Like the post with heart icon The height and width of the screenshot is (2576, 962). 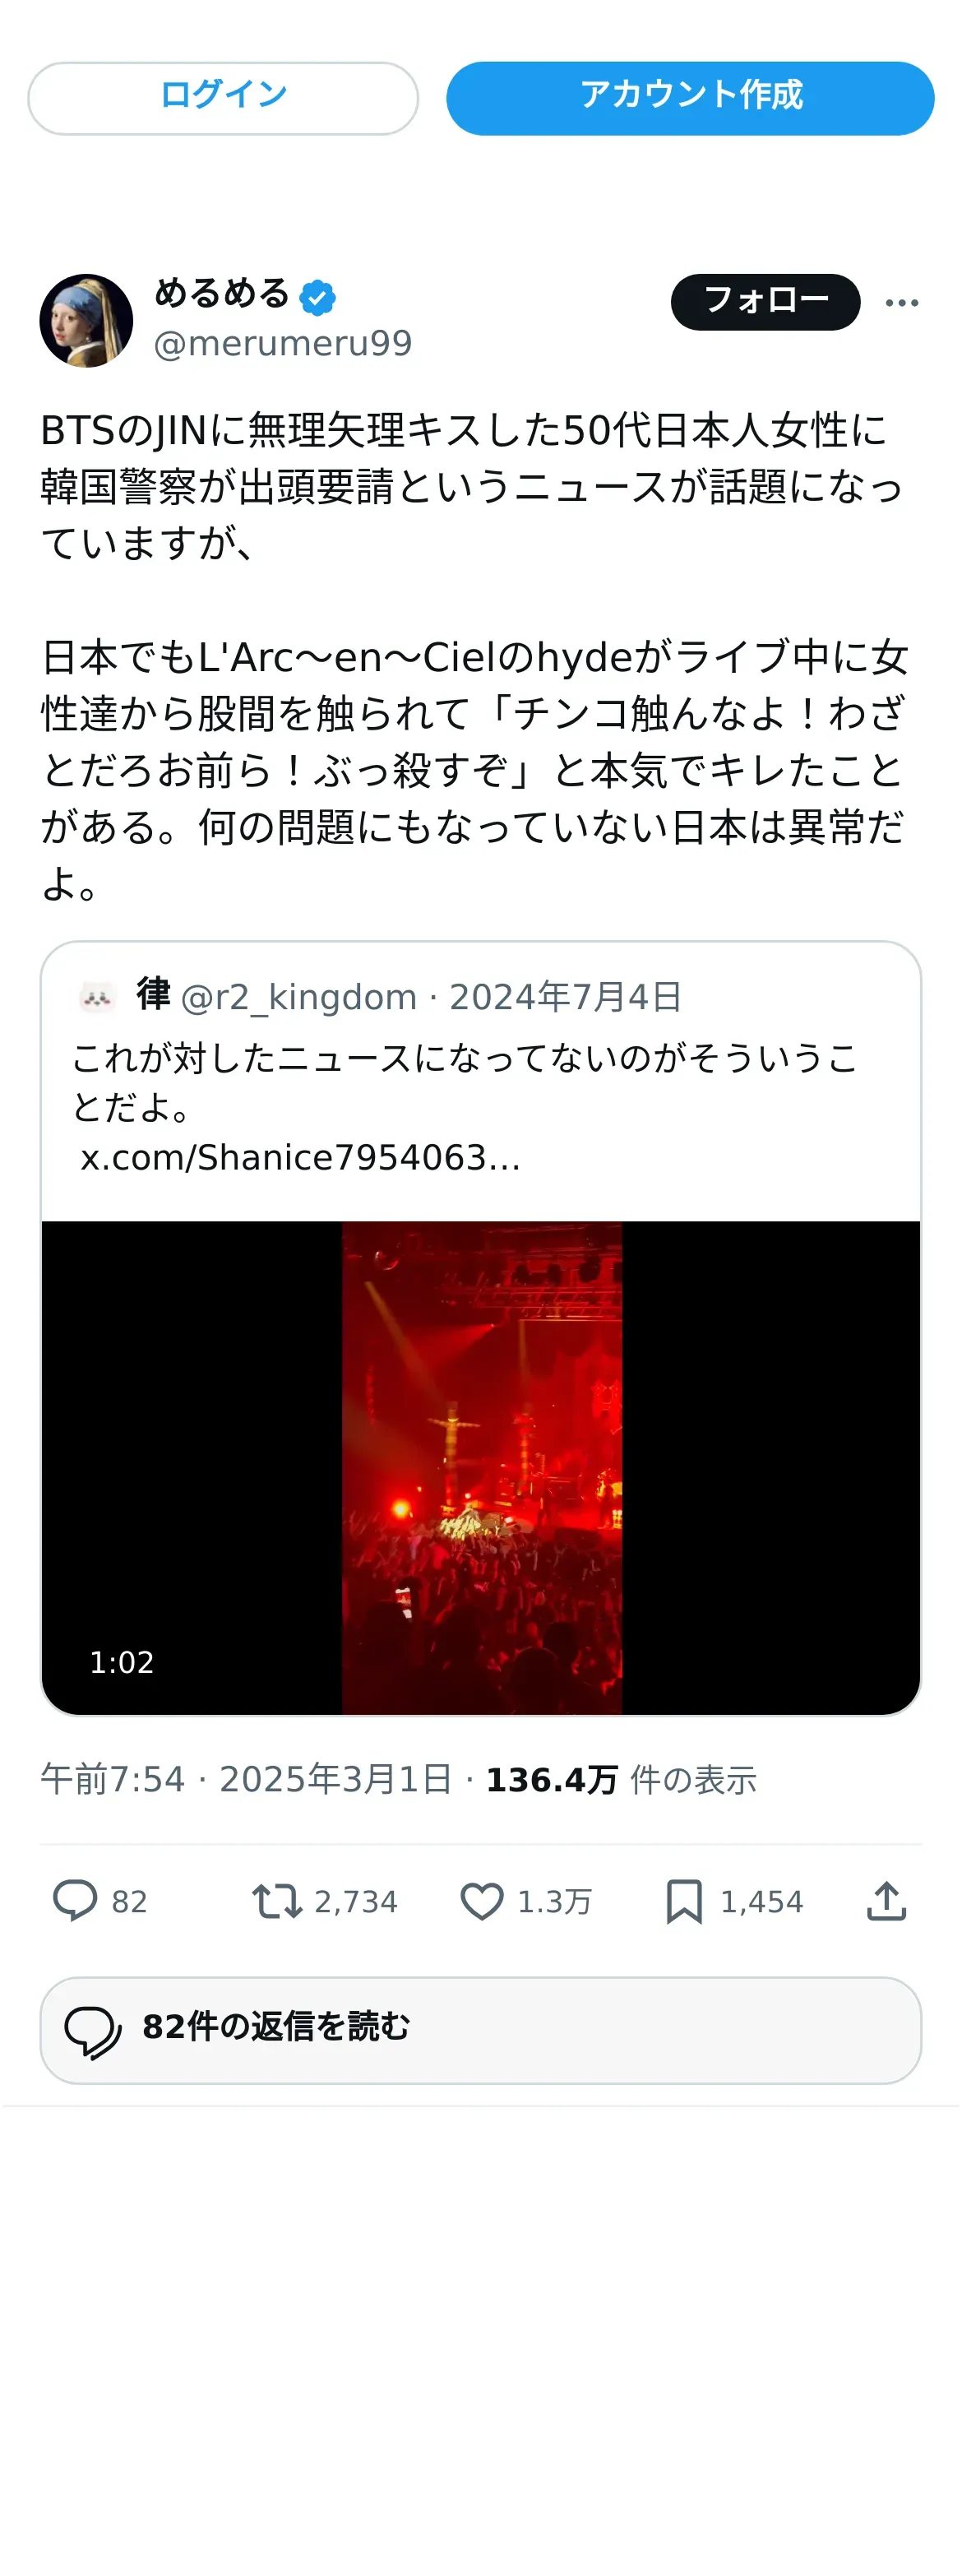(x=481, y=1901)
